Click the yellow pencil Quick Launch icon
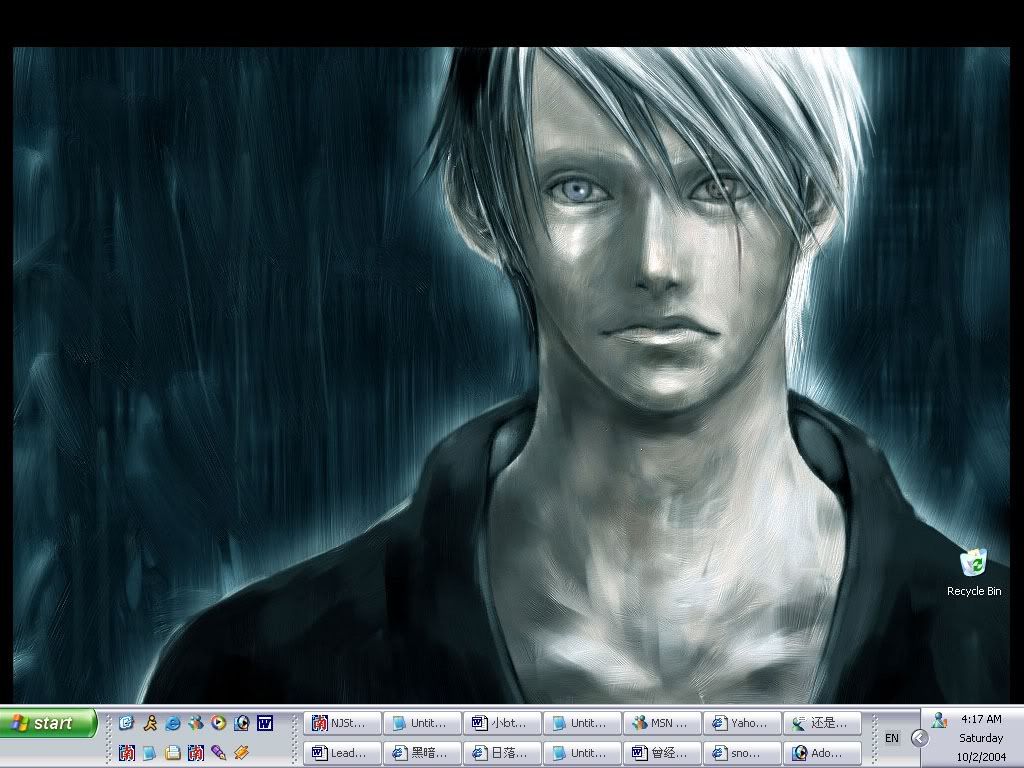 click(242, 753)
